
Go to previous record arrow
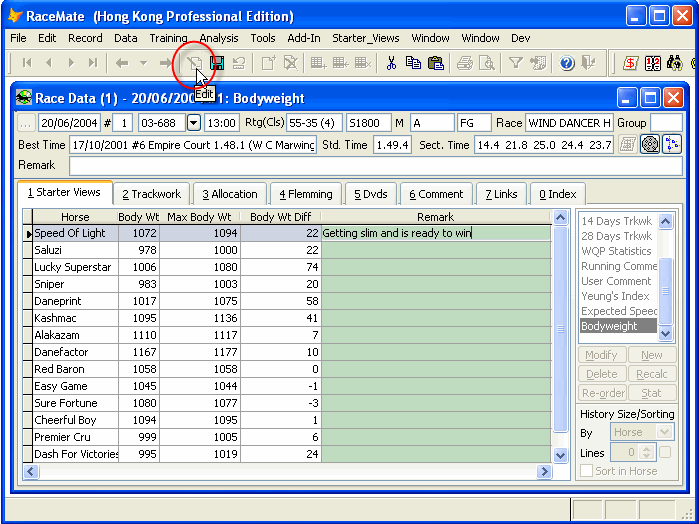click(49, 63)
